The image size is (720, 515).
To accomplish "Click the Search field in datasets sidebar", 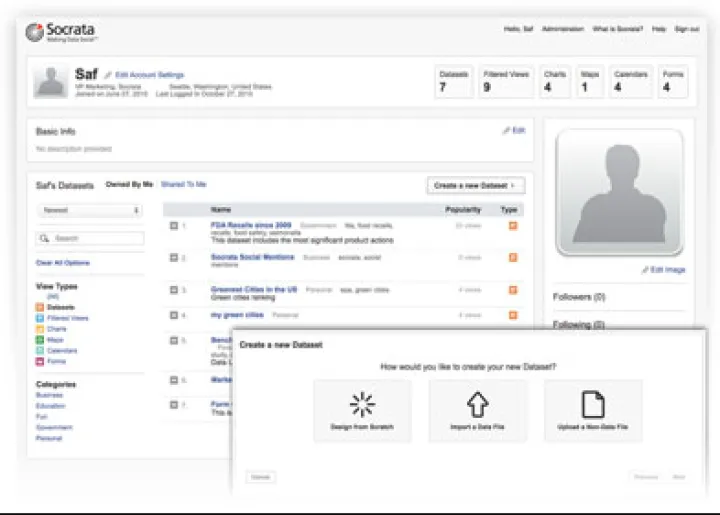I will pos(90,239).
